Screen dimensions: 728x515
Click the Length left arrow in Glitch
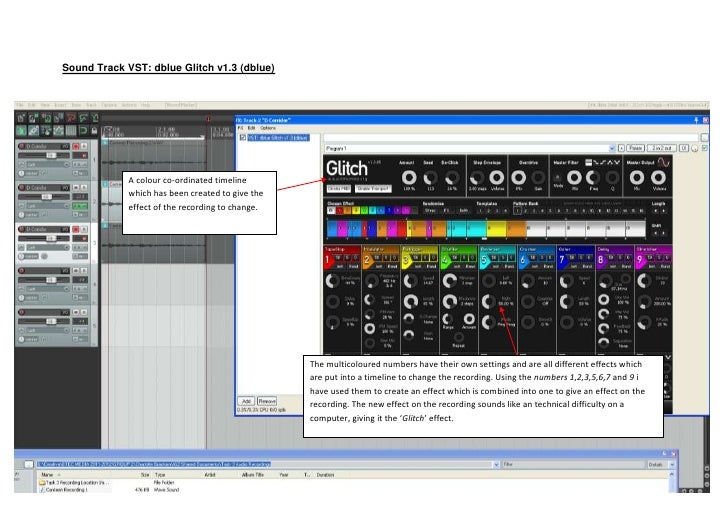pyautogui.click(x=655, y=211)
